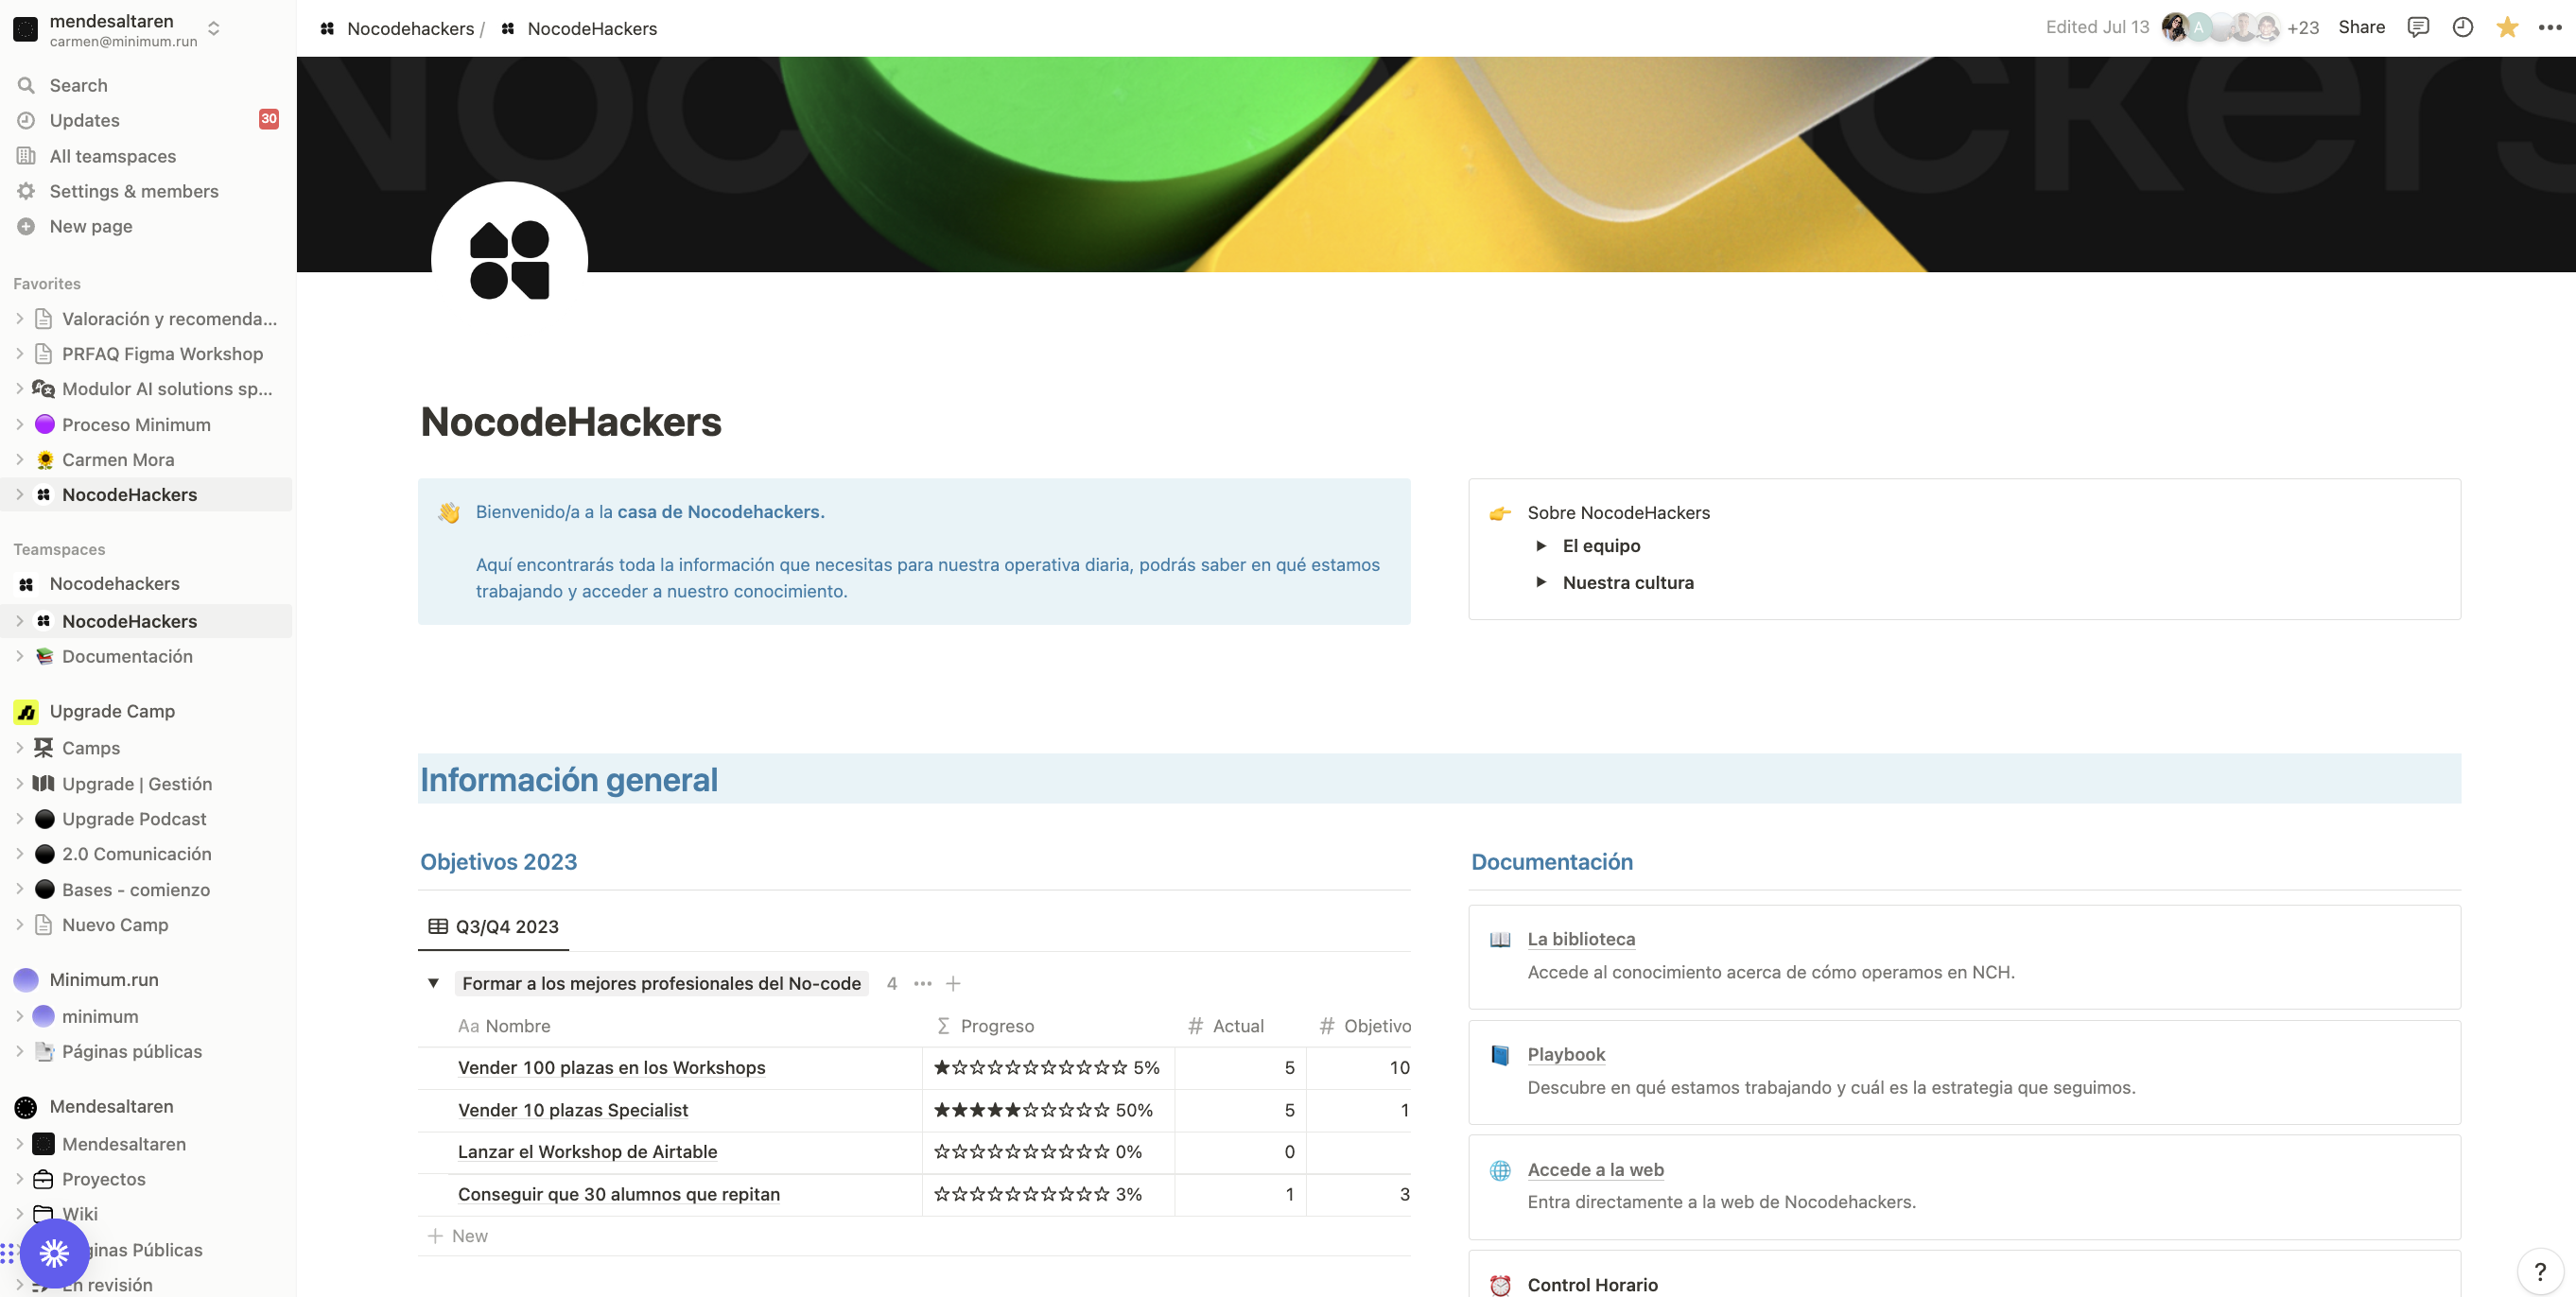Click the purple assistant icon bottom left
Viewport: 2576px width, 1297px height.
[55, 1252]
